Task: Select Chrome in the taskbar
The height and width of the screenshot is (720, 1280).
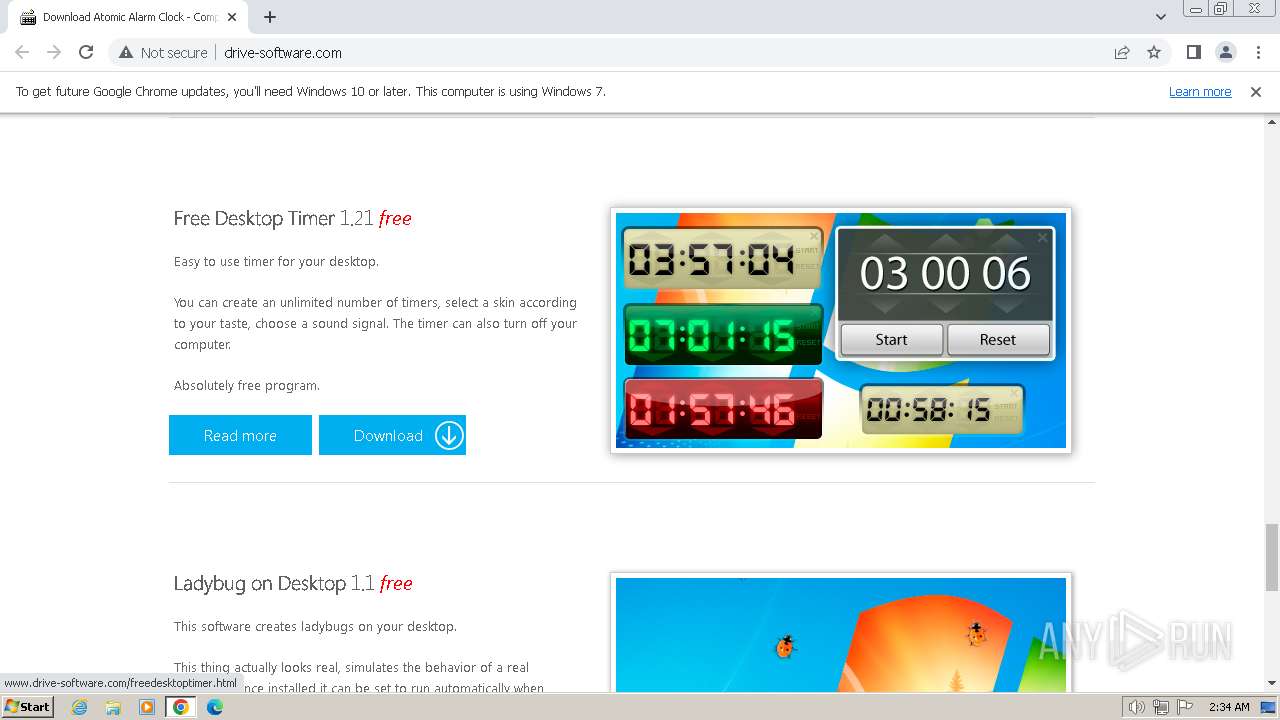Action: [x=181, y=707]
